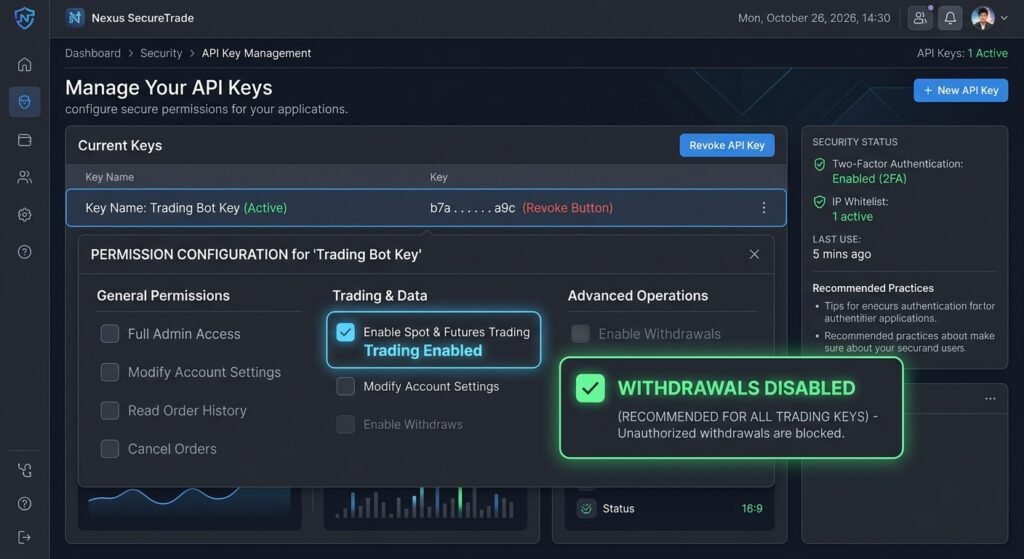Click the Nexus SecureTrade app logo
The height and width of the screenshot is (559, 1024).
point(74,18)
